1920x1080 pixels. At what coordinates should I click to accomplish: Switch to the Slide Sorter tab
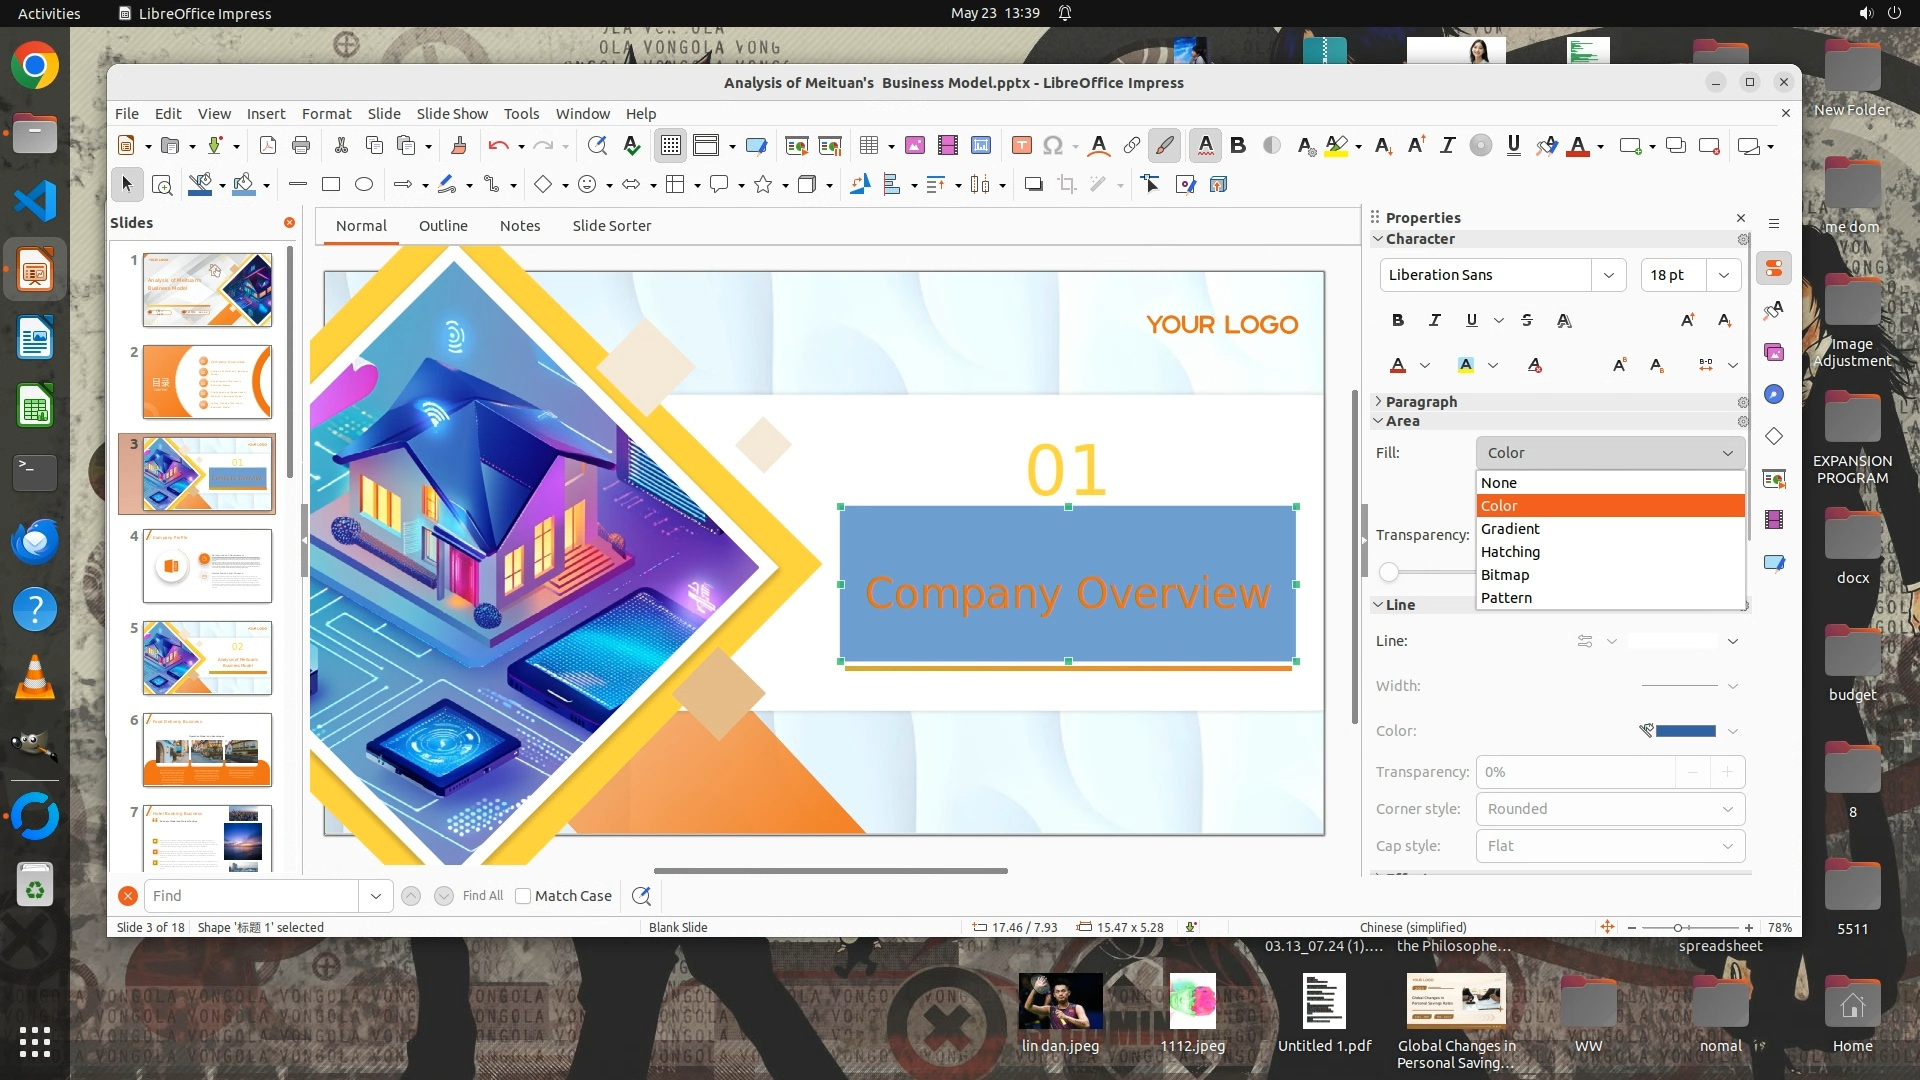point(611,226)
